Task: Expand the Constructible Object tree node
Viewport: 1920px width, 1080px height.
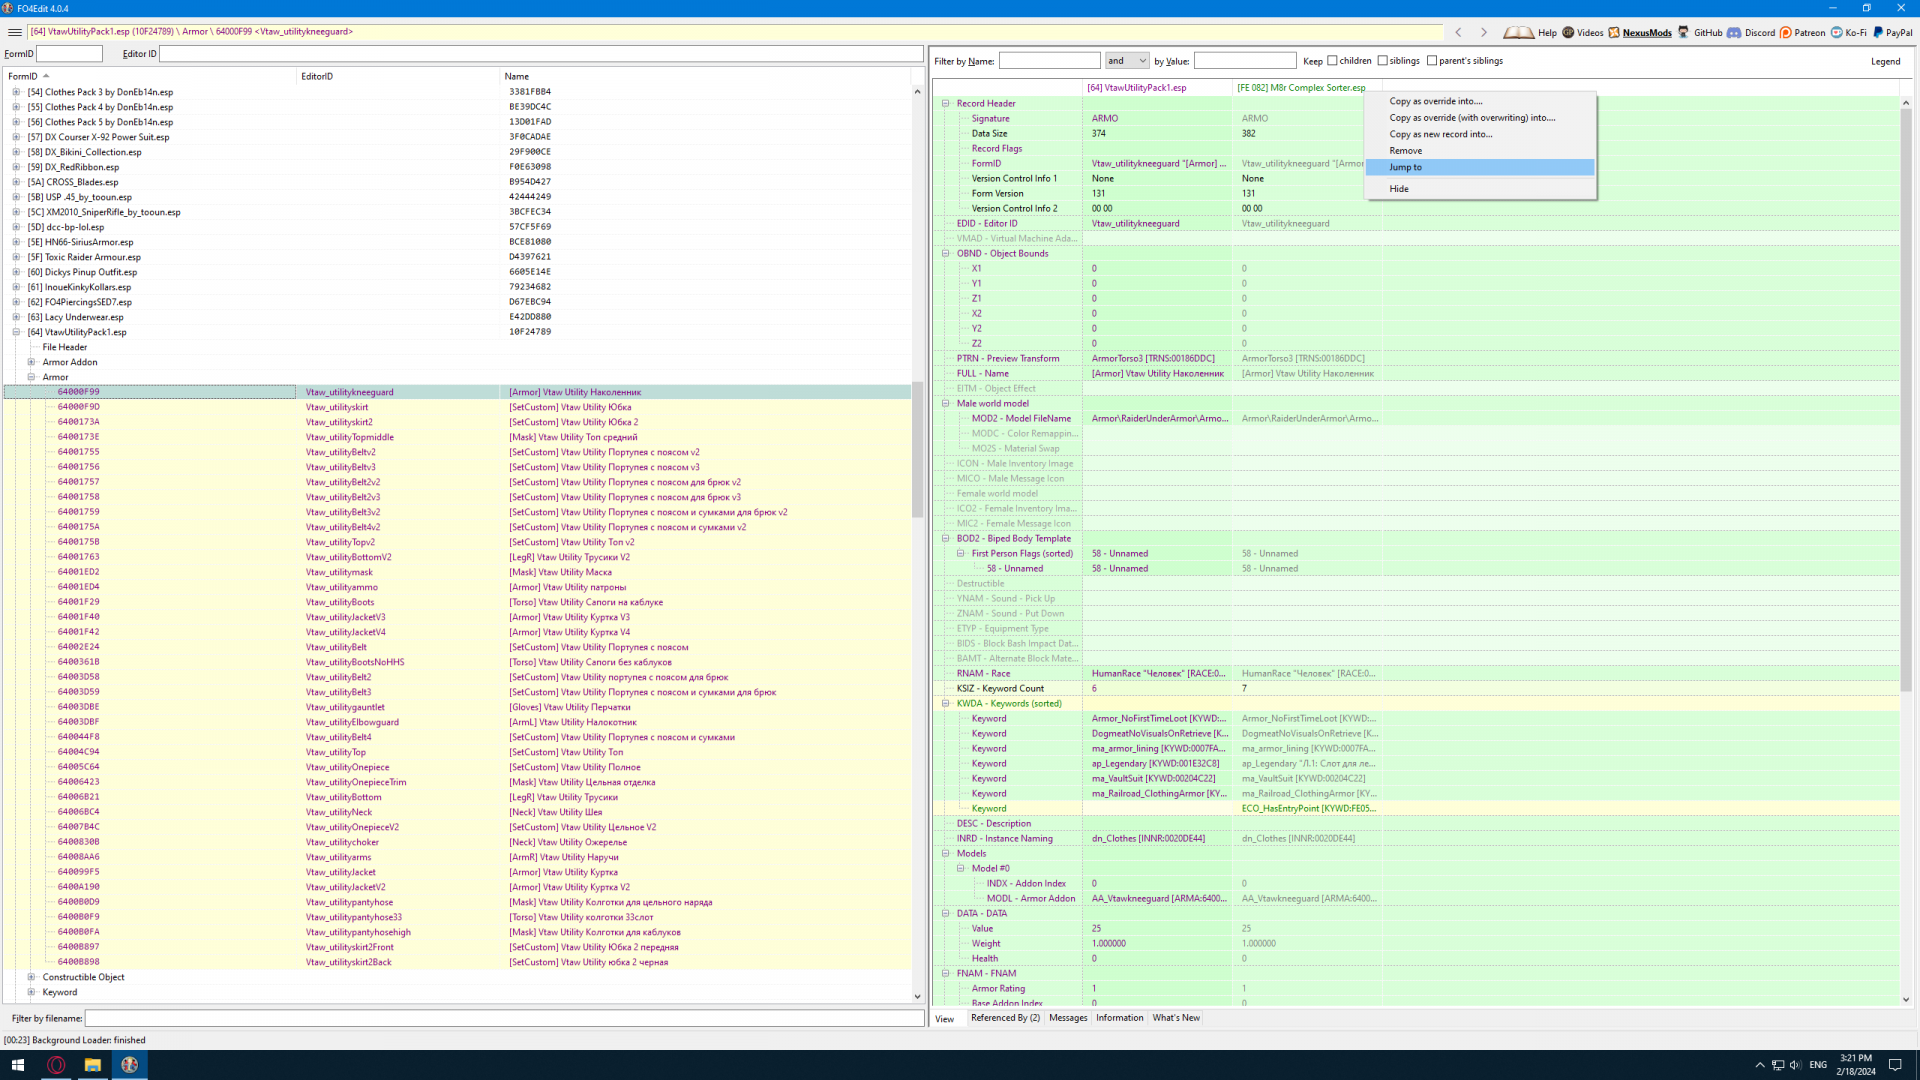Action: click(31, 977)
